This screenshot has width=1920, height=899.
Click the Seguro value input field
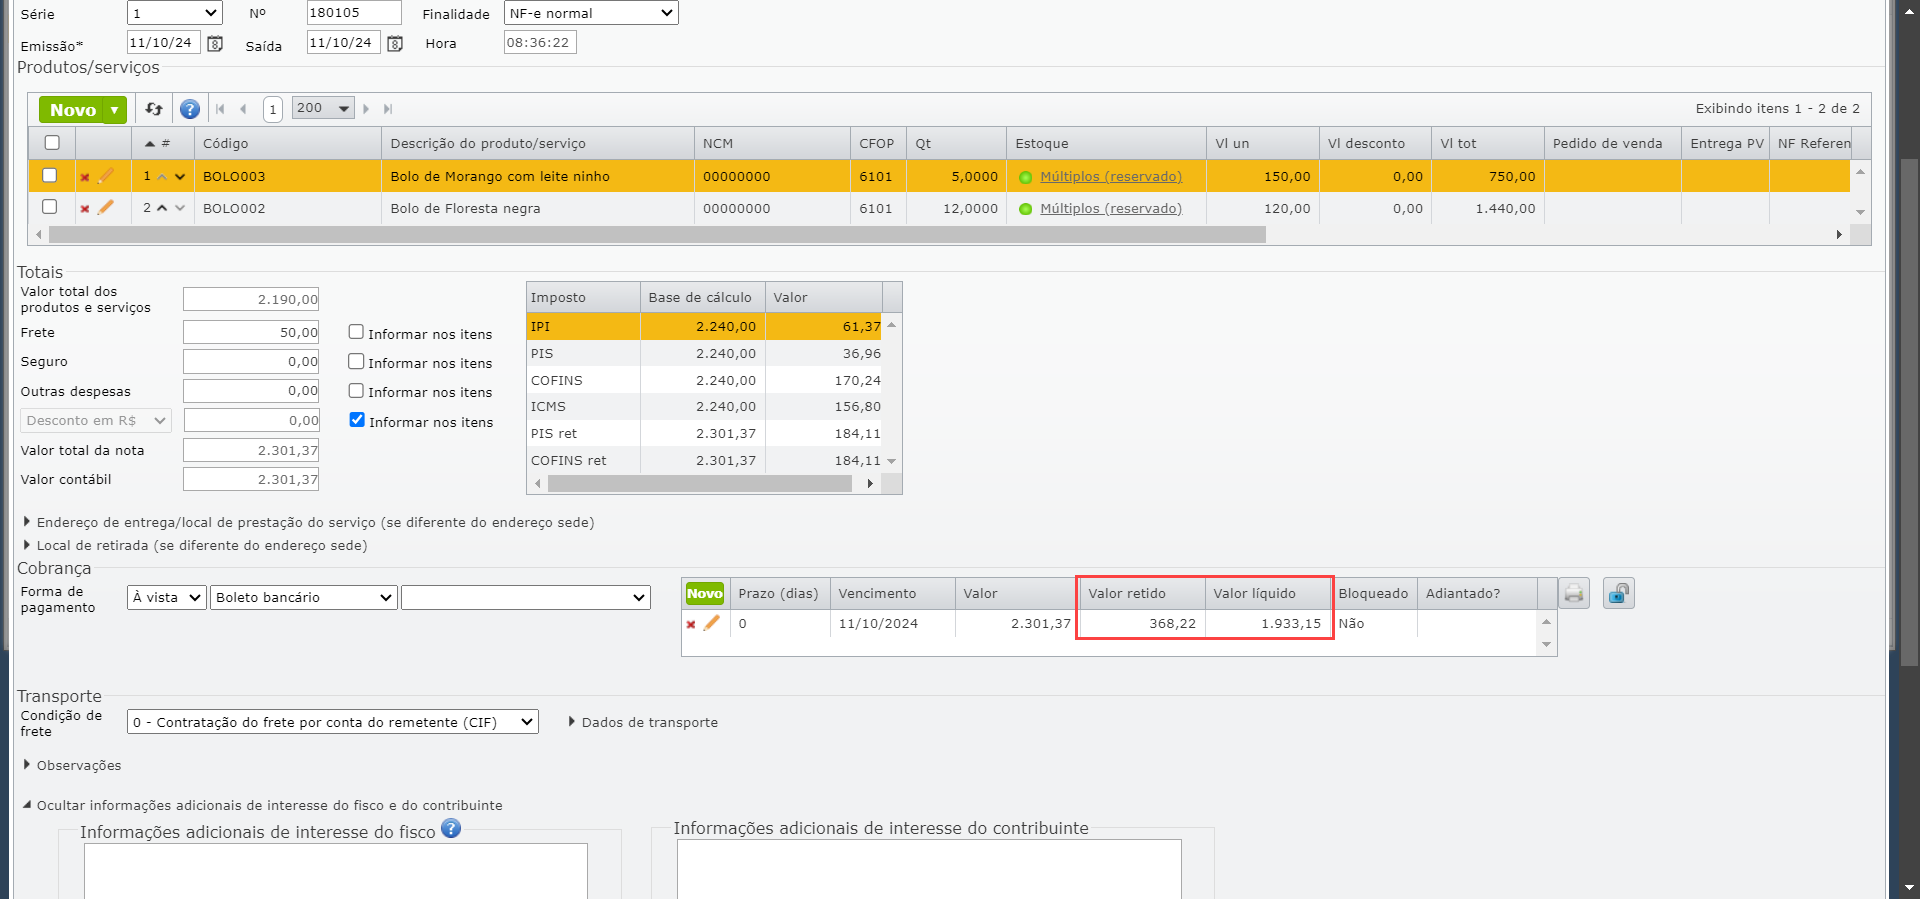(x=251, y=362)
